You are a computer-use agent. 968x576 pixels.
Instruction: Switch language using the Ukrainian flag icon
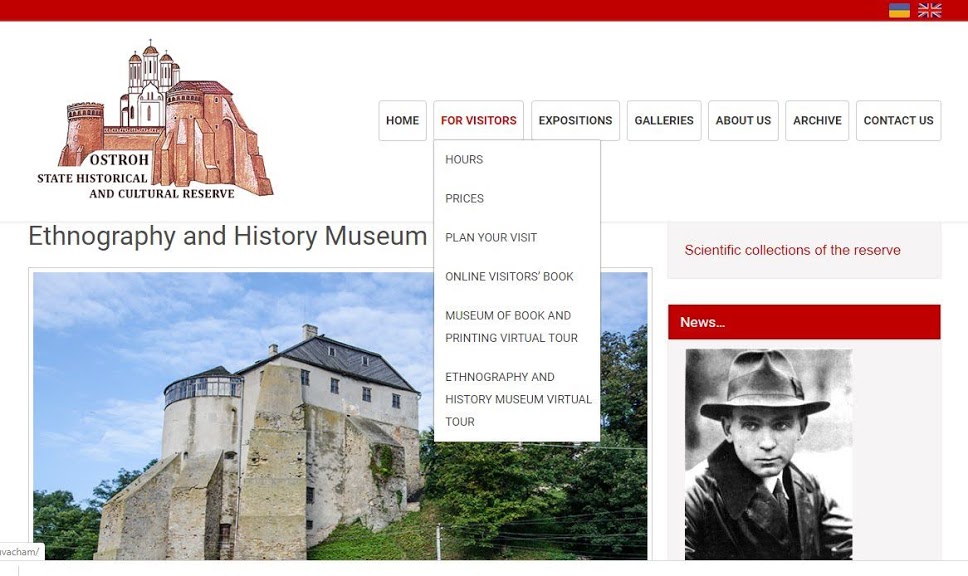899,10
